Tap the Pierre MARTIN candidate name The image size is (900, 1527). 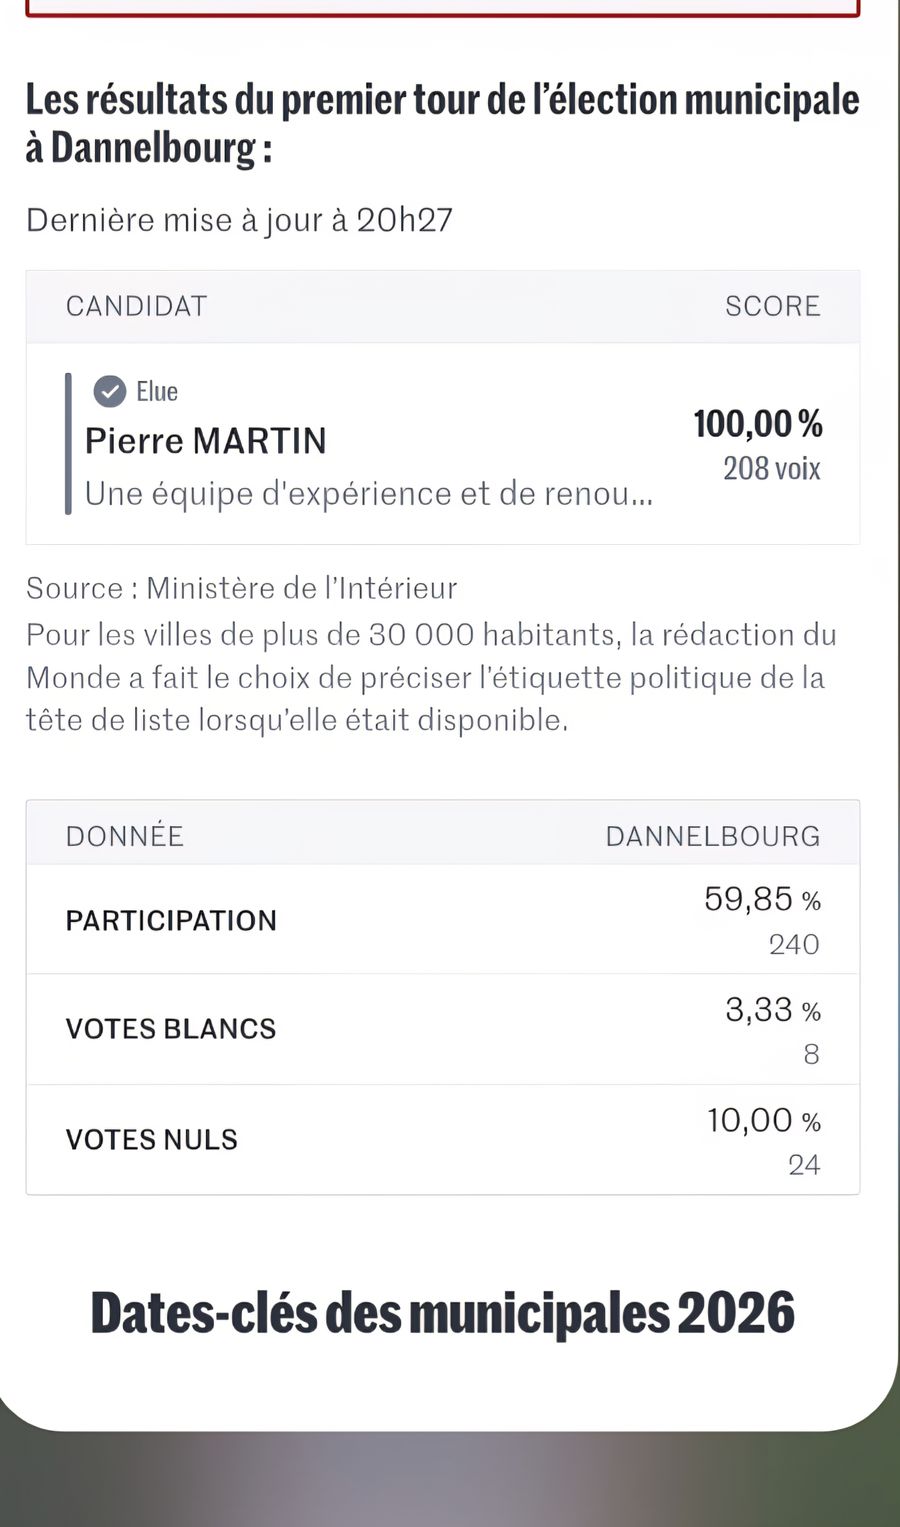click(205, 441)
